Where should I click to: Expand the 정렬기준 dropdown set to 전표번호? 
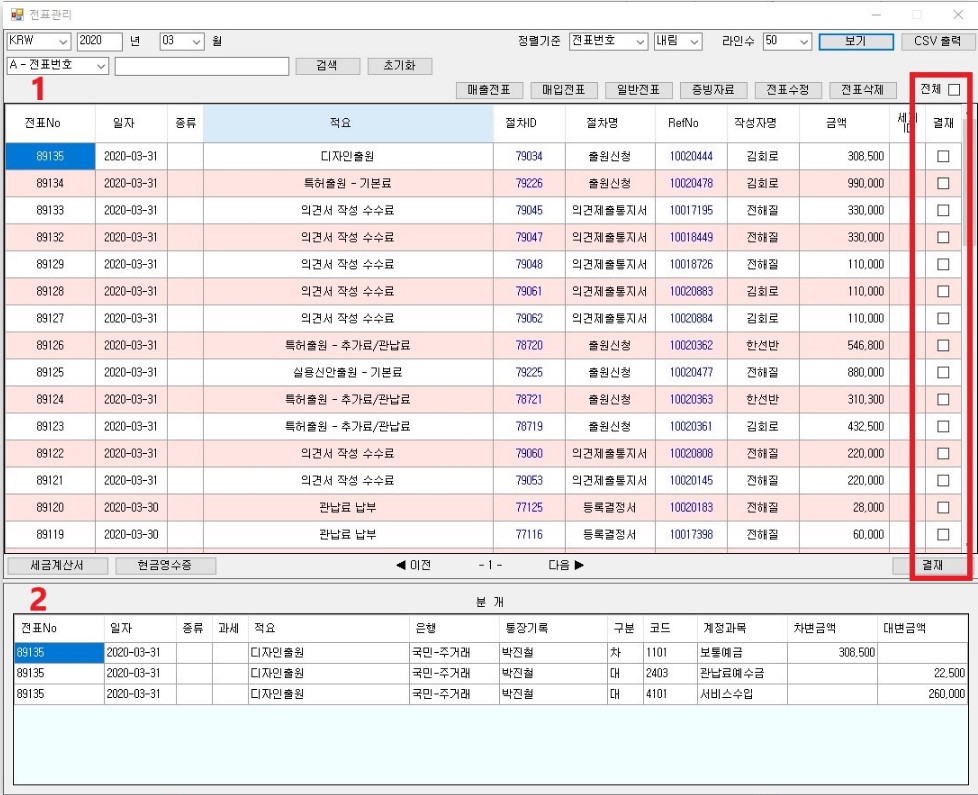[x=608, y=41]
